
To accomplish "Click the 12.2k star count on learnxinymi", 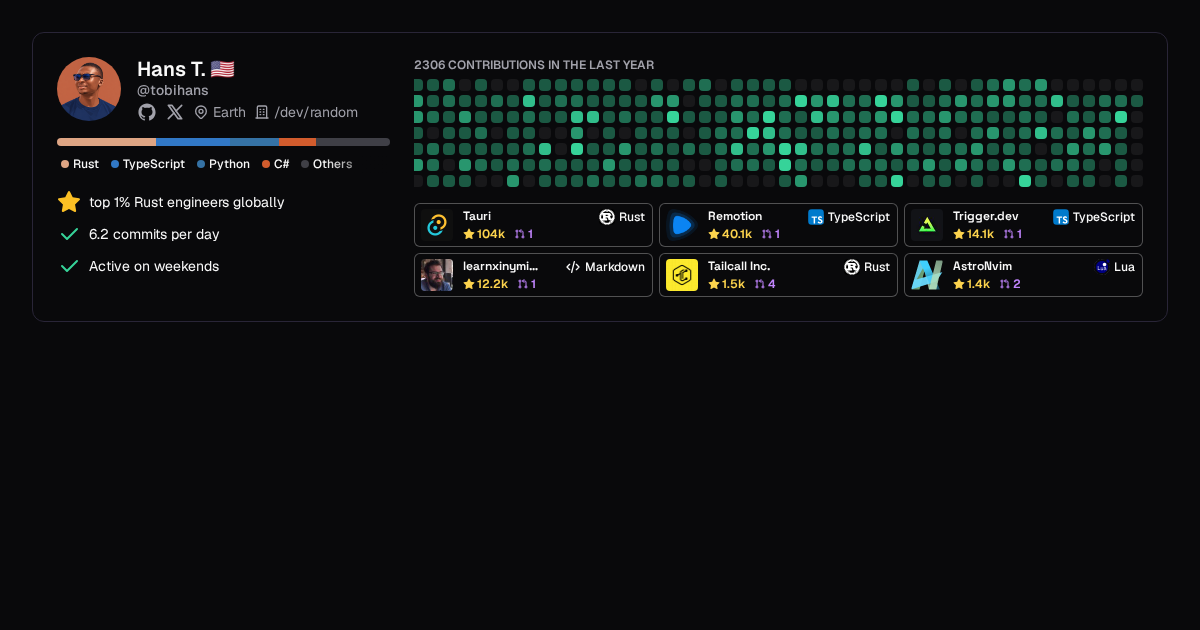I will [493, 284].
